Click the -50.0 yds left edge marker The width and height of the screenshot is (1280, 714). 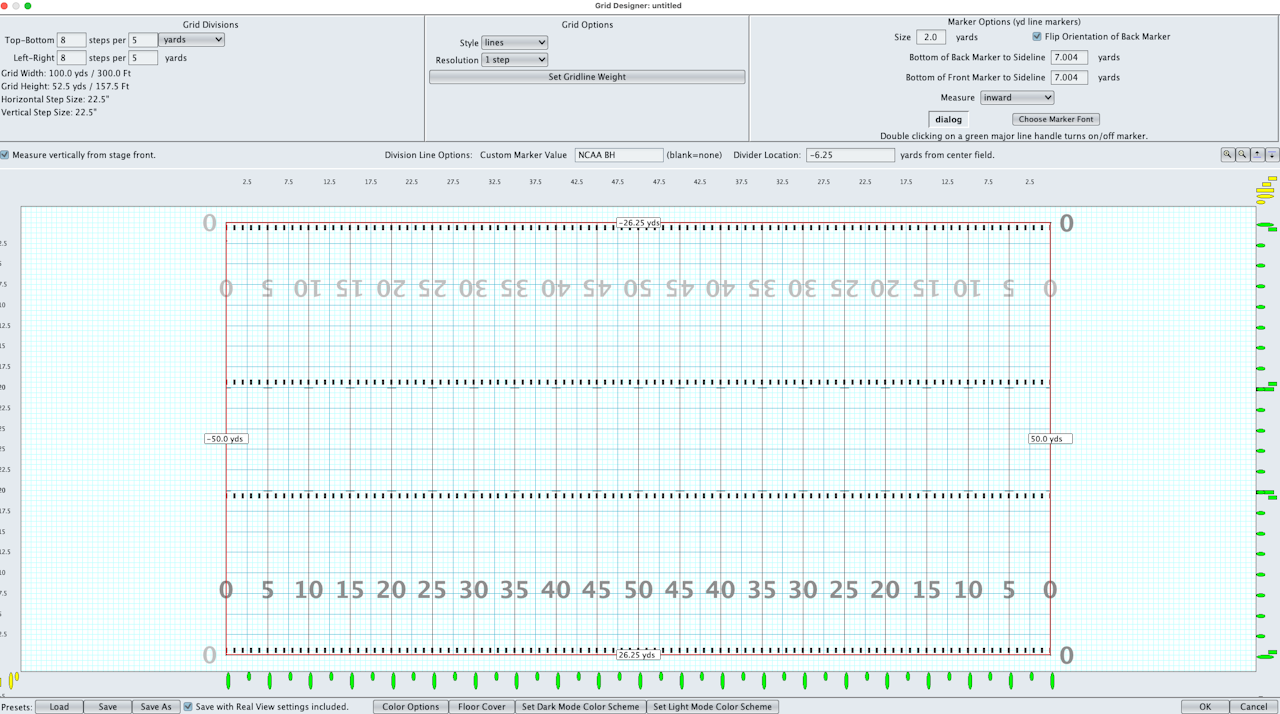click(226, 439)
